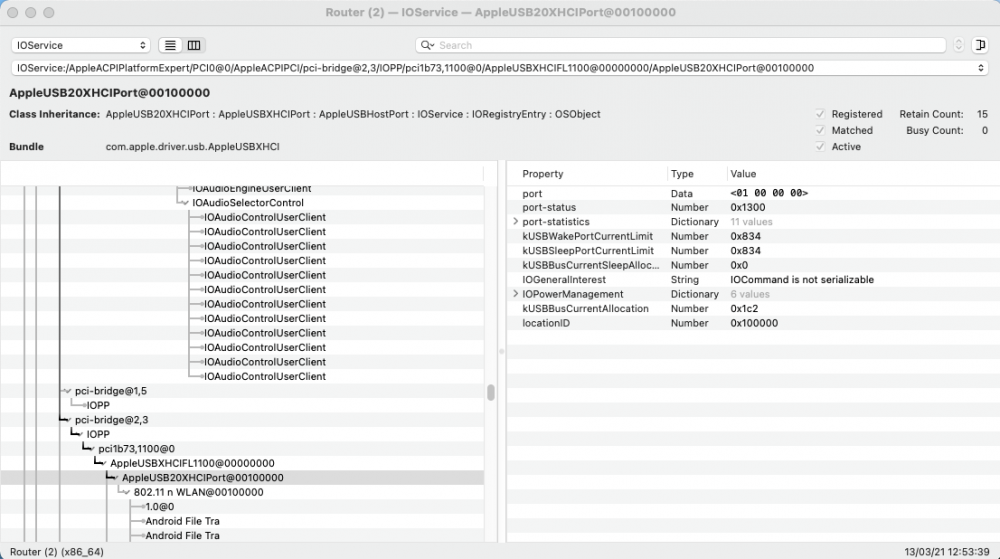Viewport: 1000px width, 559px height.
Task: Click the Router (2) (x86_64) status text
Action: pyautogui.click(x=57, y=552)
